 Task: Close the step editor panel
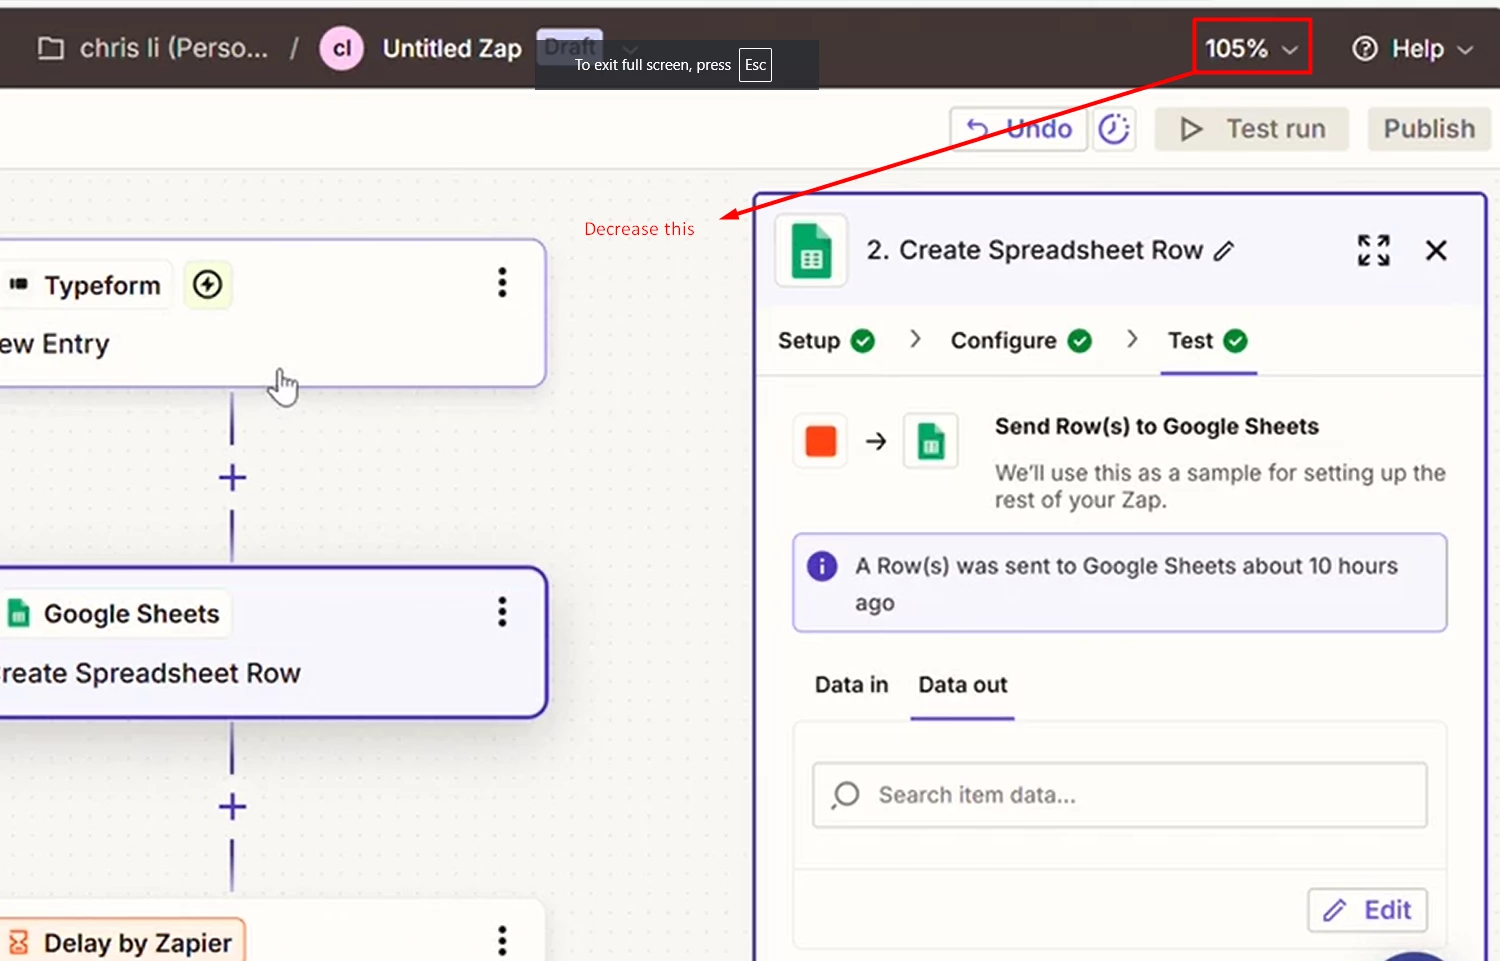tap(1436, 250)
